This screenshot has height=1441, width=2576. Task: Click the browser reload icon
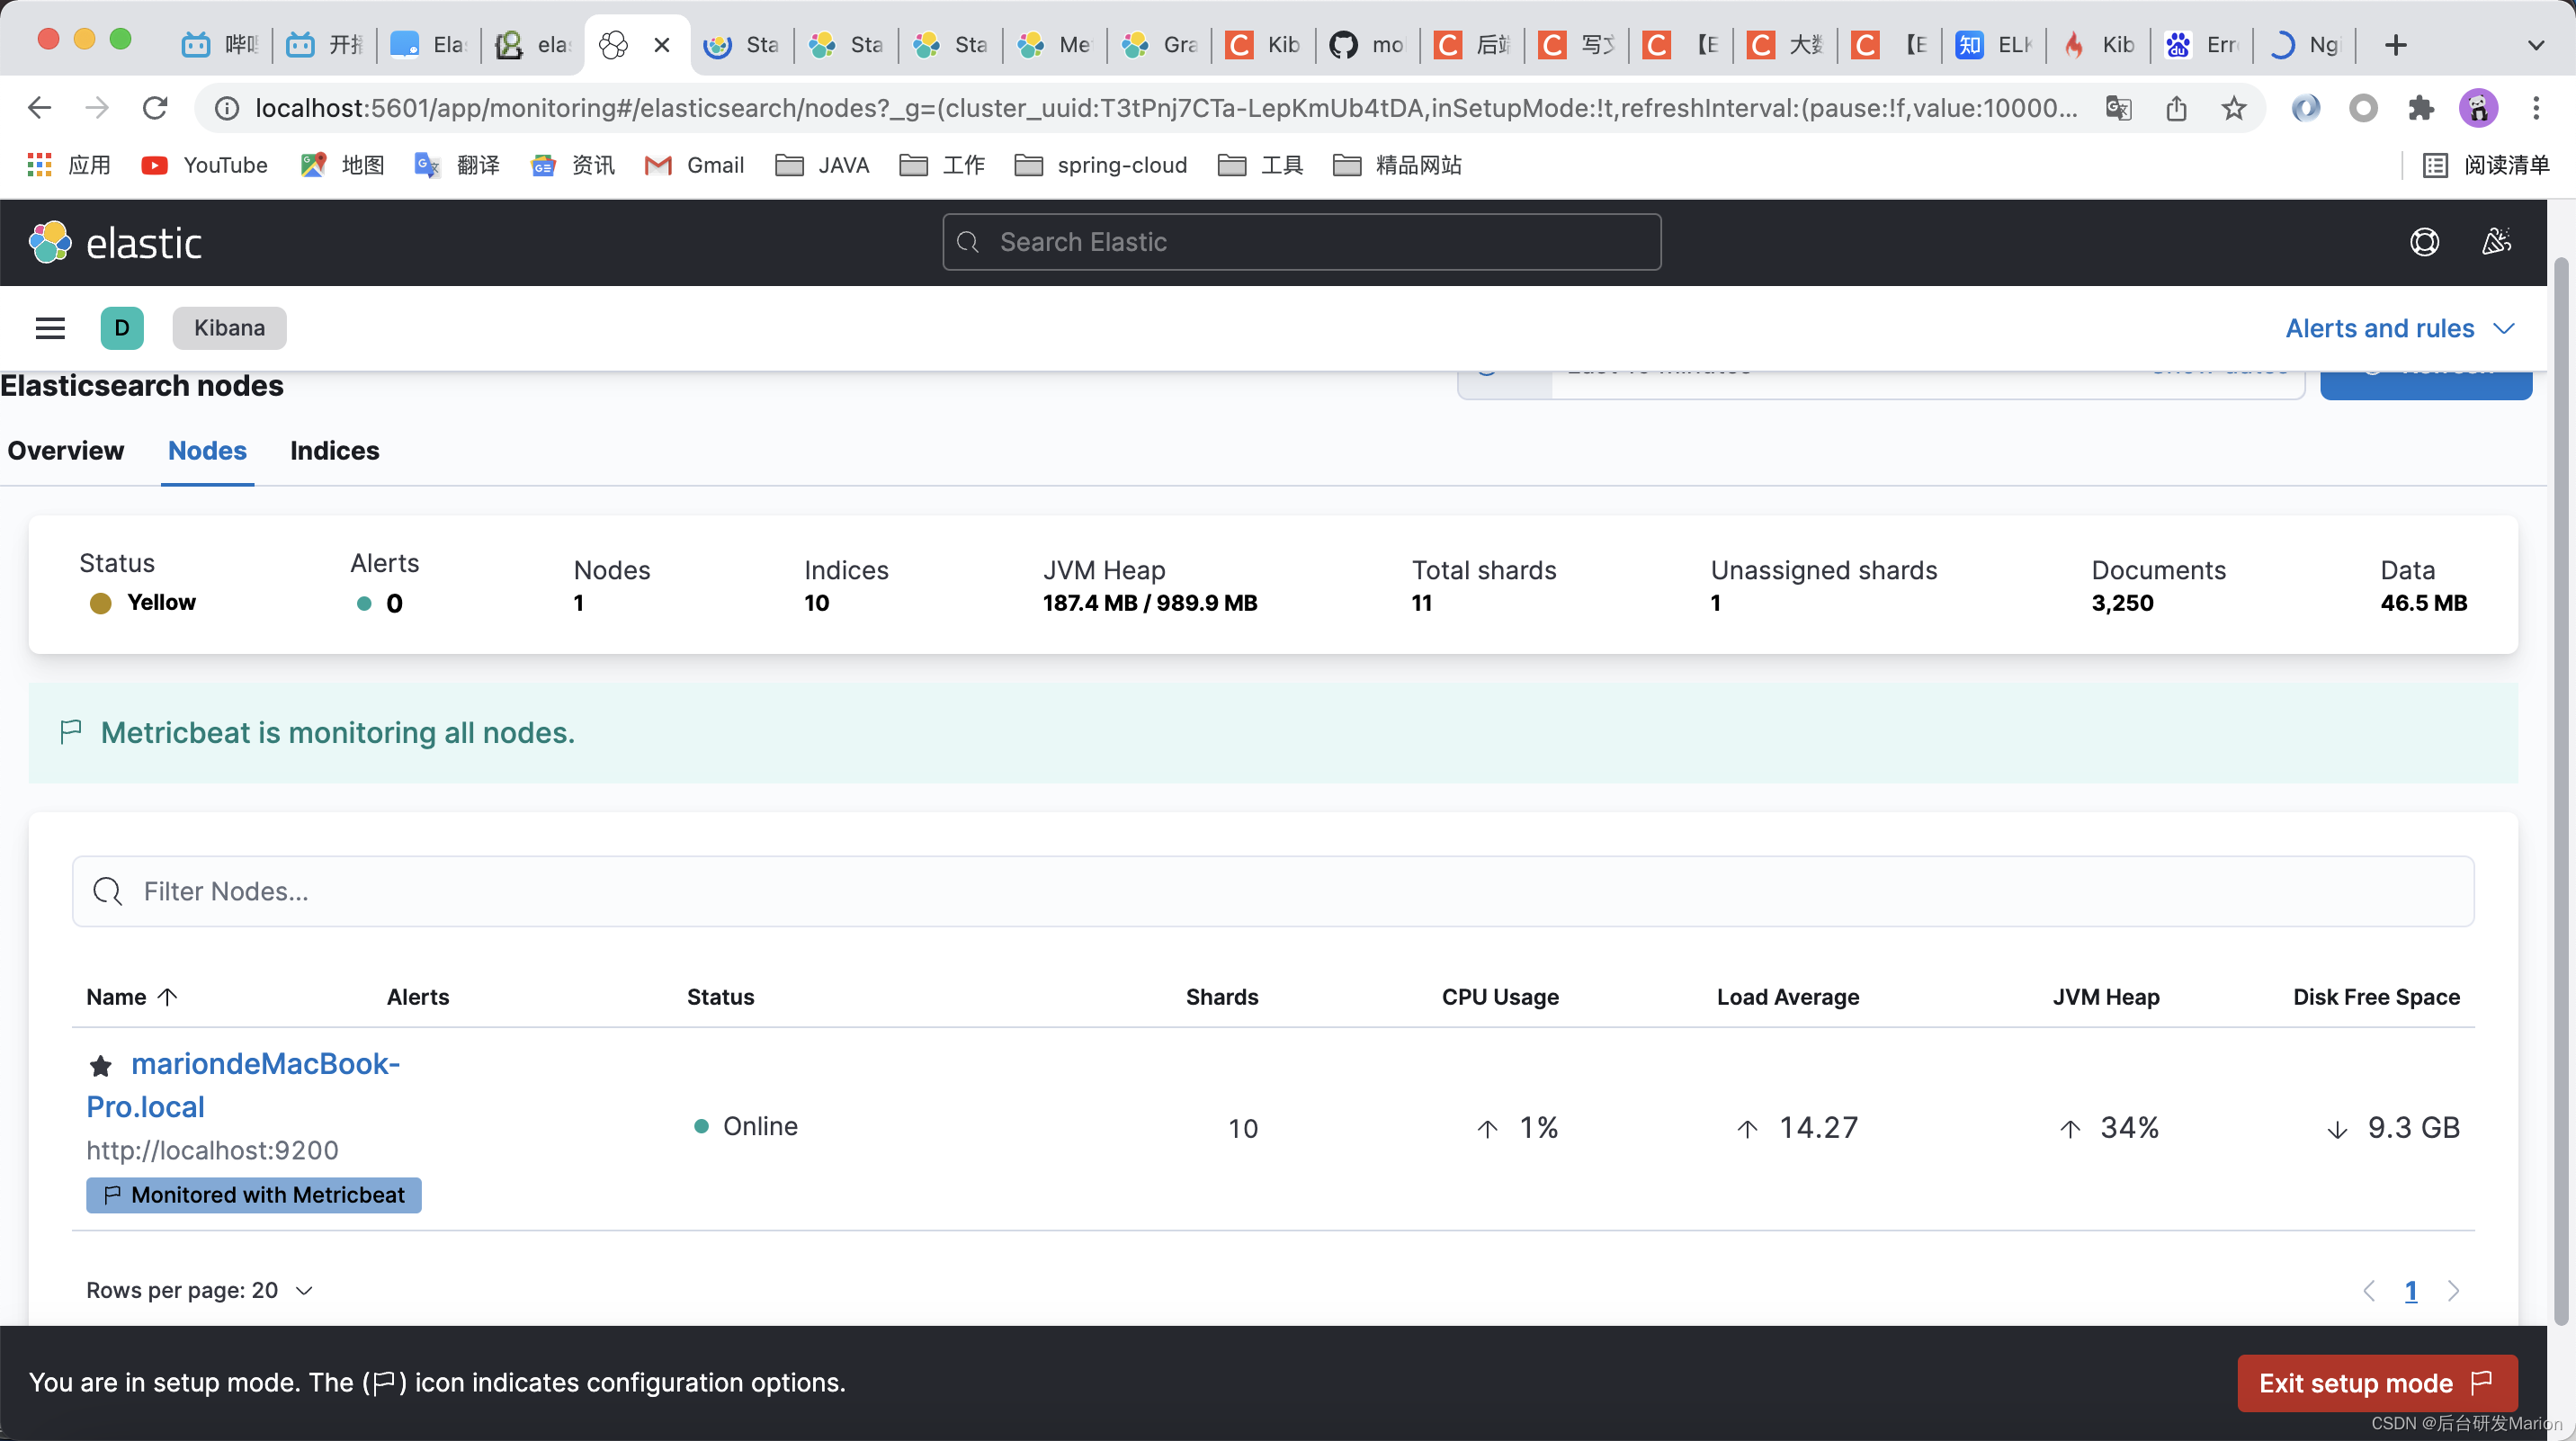[155, 108]
